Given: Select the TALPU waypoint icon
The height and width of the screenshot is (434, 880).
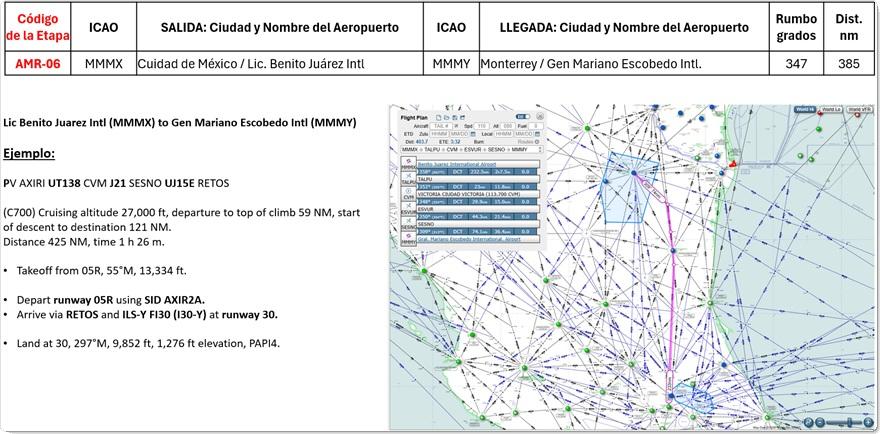Looking at the screenshot, I should (x=409, y=179).
